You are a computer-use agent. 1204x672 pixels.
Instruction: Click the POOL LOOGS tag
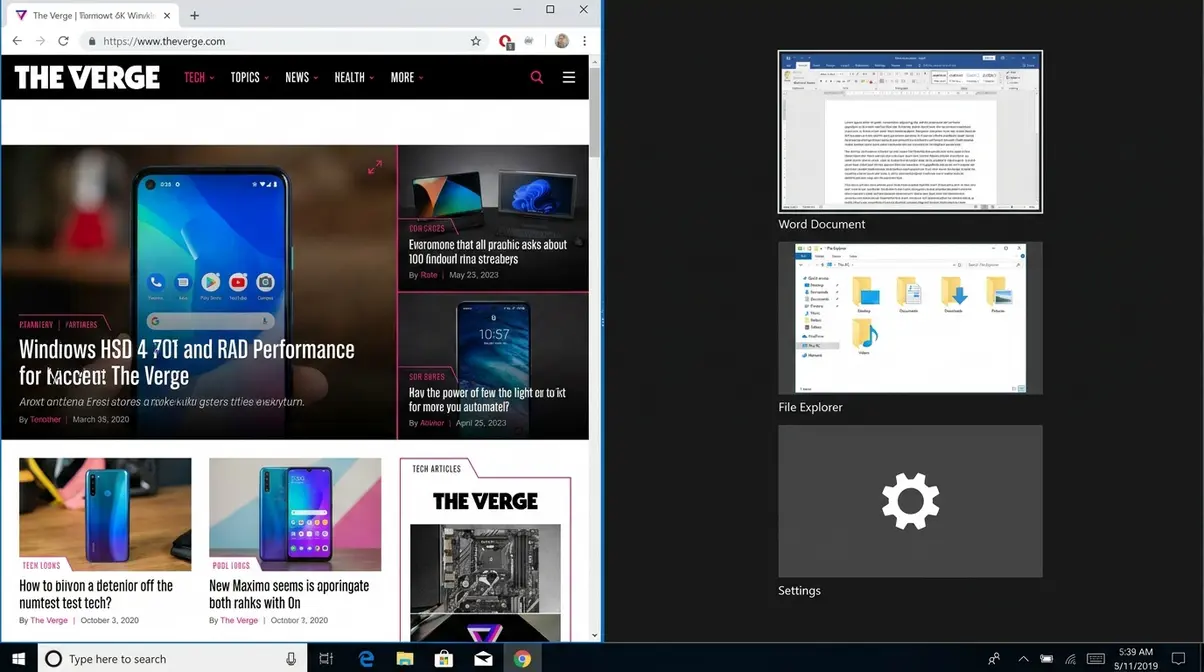tap(231, 565)
